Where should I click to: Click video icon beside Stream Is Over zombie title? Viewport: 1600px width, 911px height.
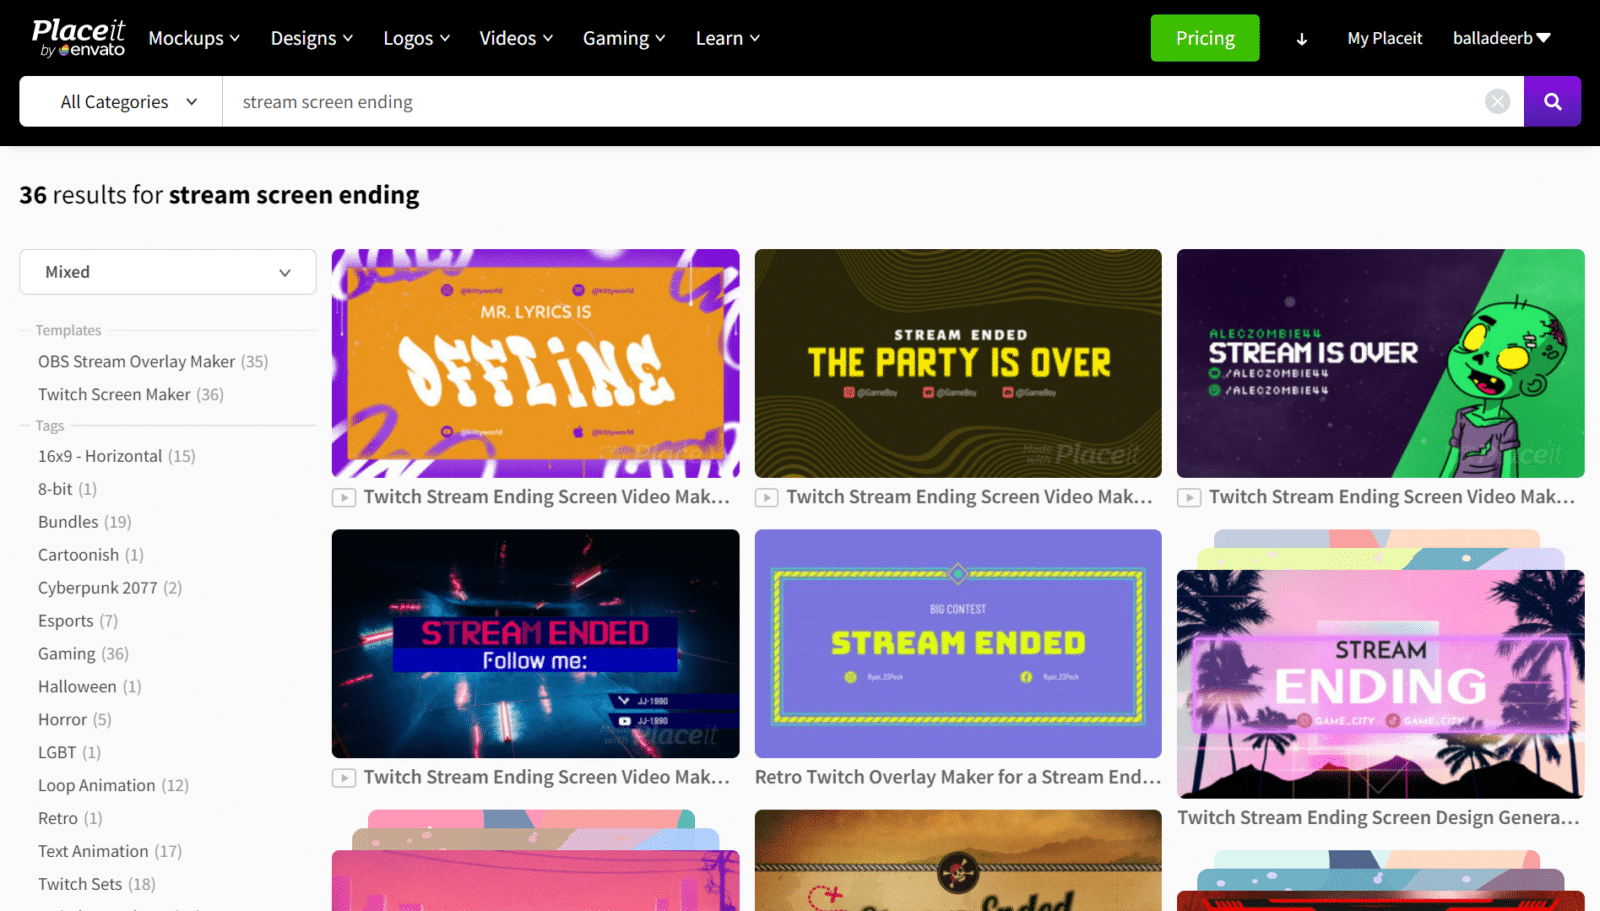(1189, 497)
